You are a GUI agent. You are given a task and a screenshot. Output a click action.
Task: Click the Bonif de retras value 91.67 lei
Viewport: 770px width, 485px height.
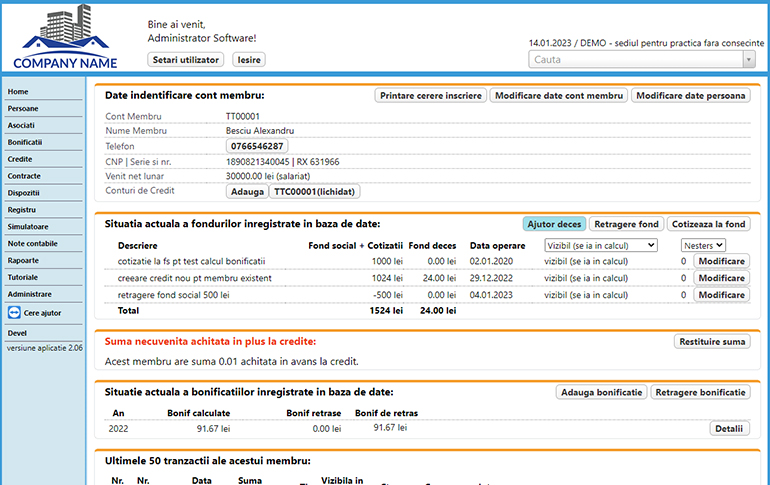390,428
